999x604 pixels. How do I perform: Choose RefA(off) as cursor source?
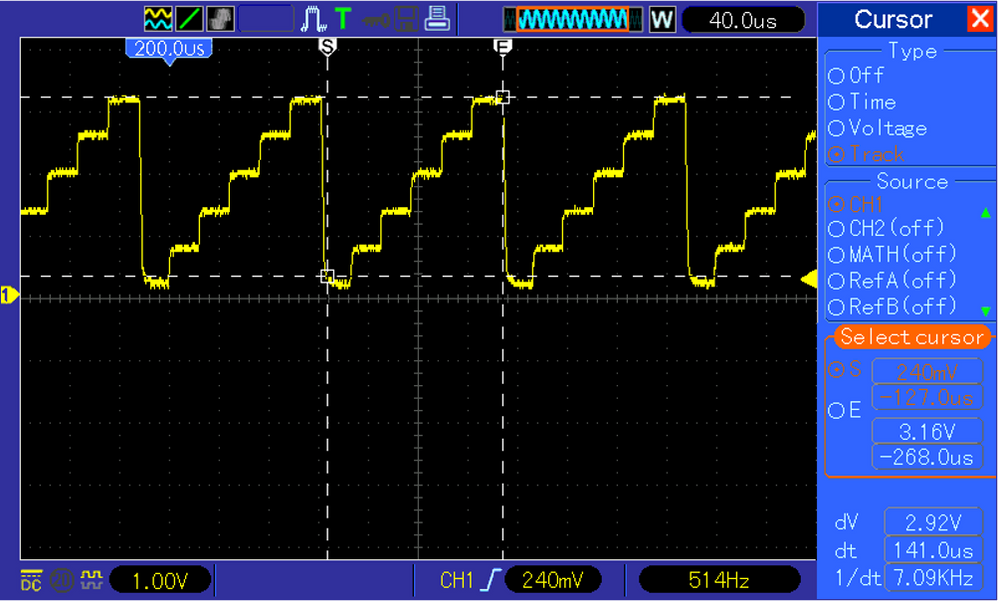[892, 280]
